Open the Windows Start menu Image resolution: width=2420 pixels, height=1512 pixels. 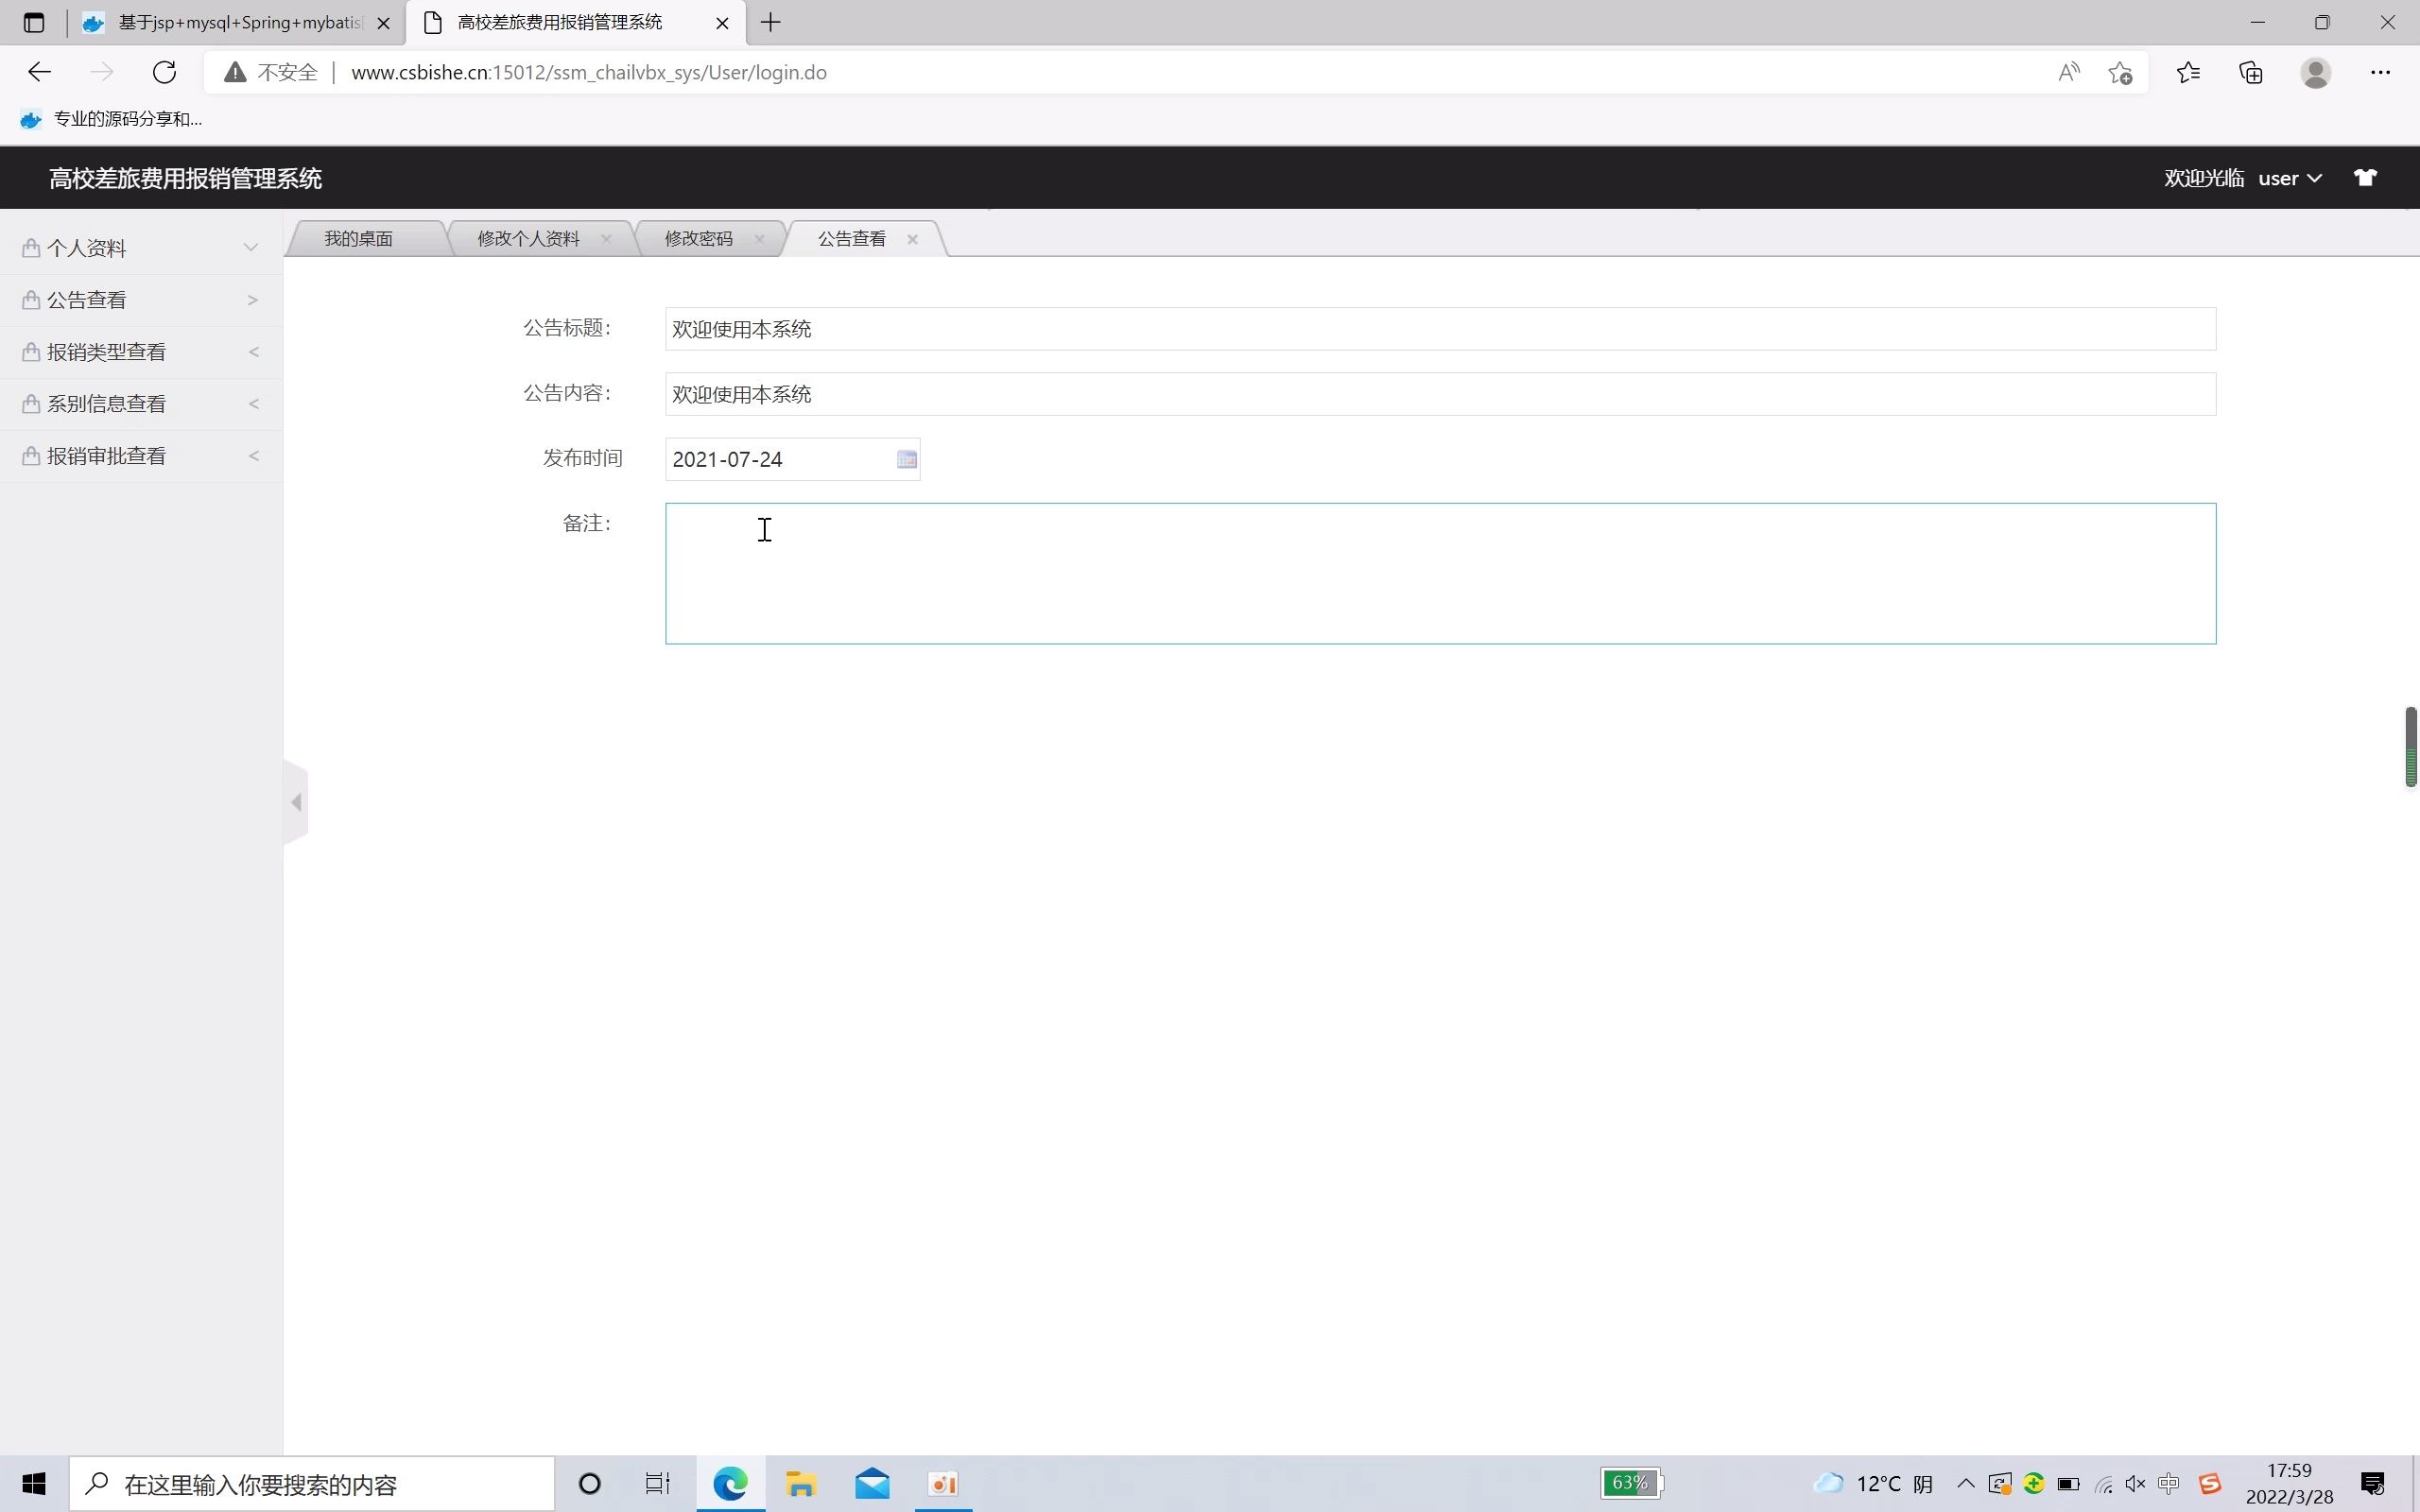pyautogui.click(x=34, y=1483)
